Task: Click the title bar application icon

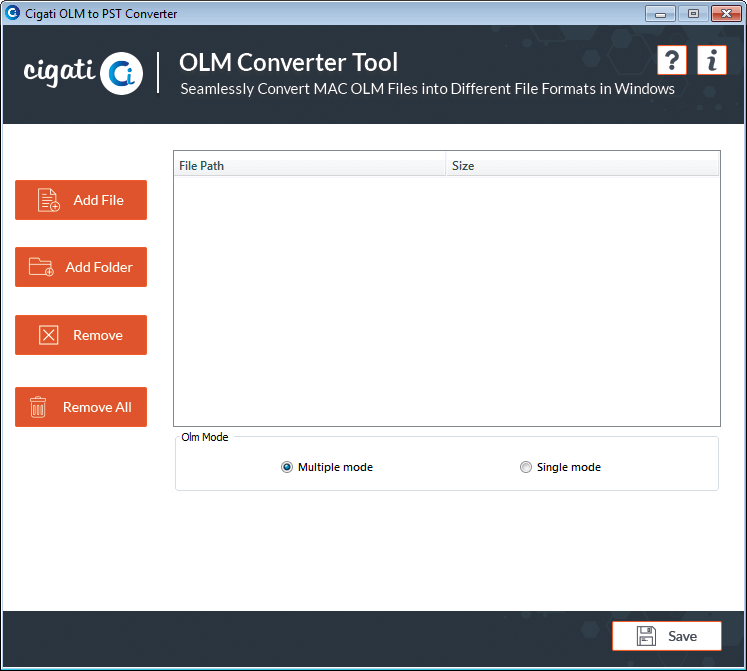Action: pyautogui.click(x=12, y=13)
